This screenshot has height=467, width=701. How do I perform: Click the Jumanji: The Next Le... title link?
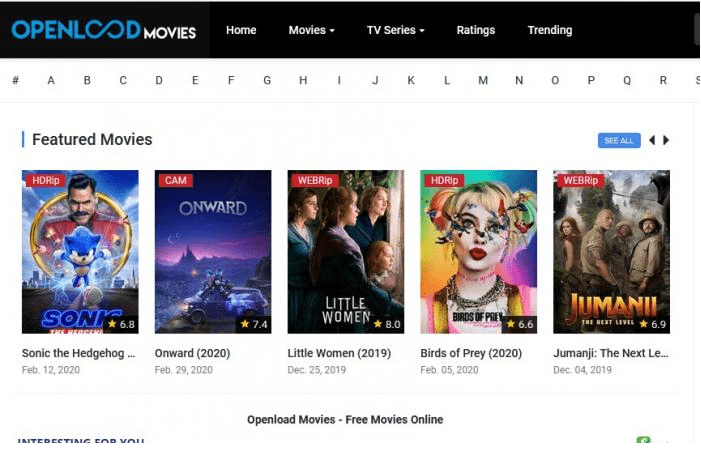click(611, 353)
